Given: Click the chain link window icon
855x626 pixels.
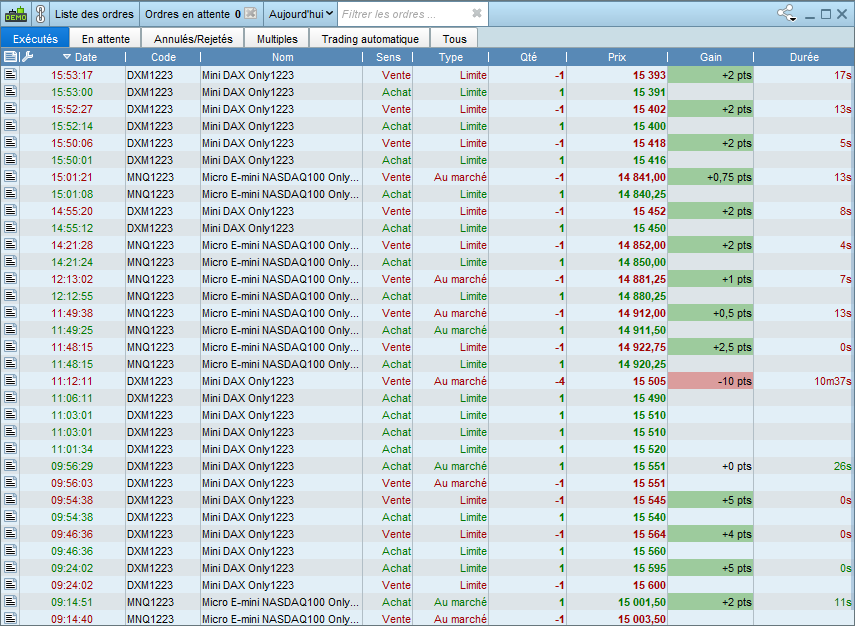Looking at the screenshot, I should [x=40, y=14].
